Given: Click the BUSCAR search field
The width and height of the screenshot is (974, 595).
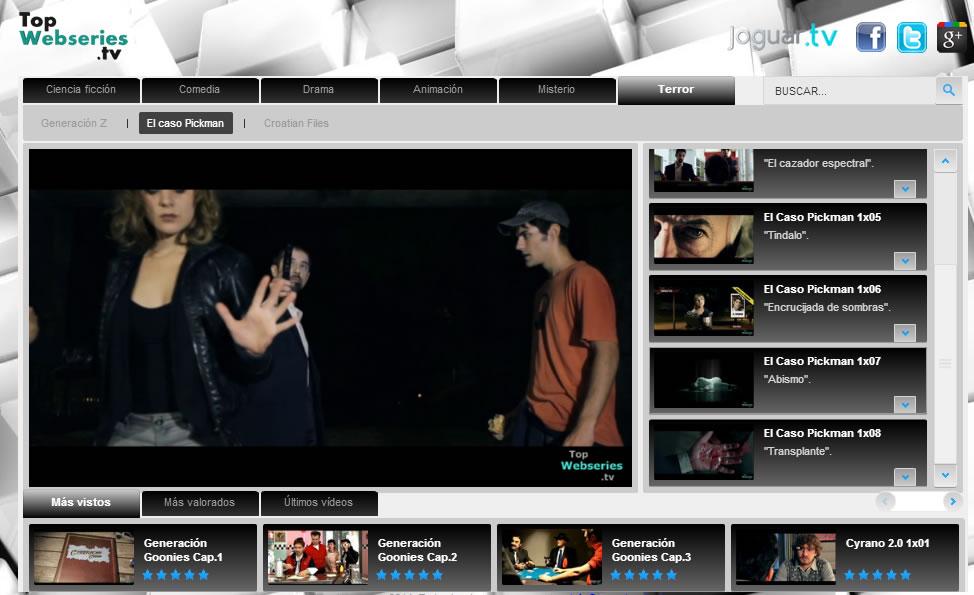Looking at the screenshot, I should (x=849, y=91).
